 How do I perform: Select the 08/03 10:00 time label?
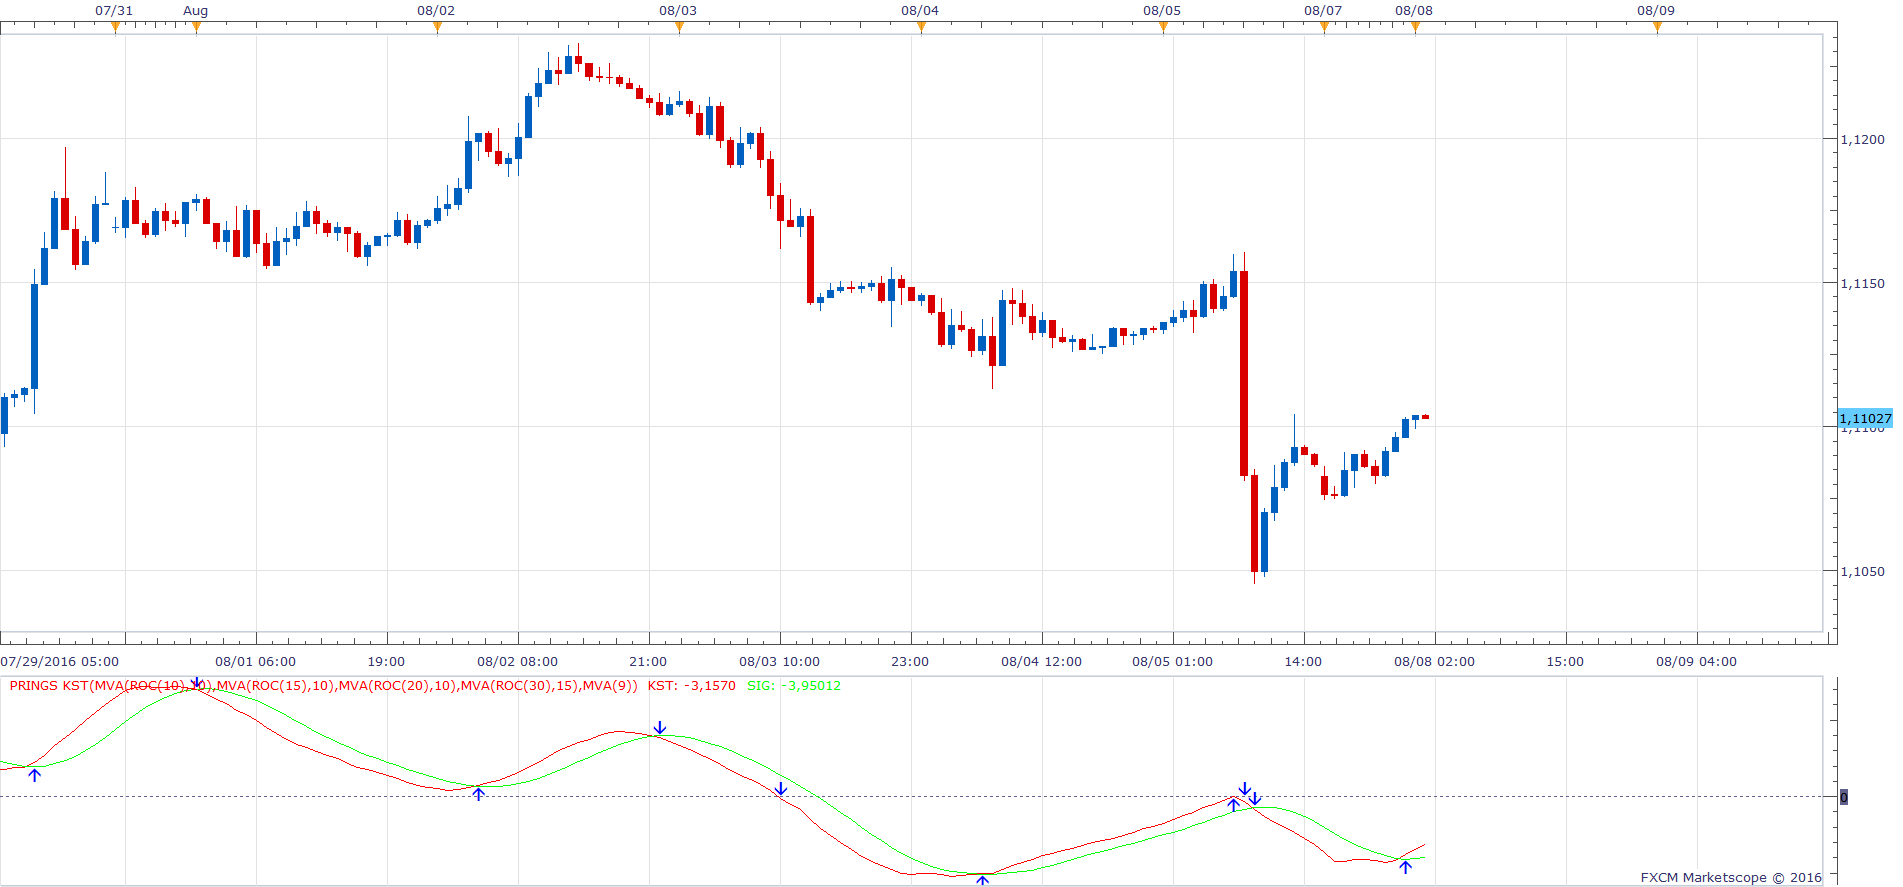pyautogui.click(x=779, y=662)
